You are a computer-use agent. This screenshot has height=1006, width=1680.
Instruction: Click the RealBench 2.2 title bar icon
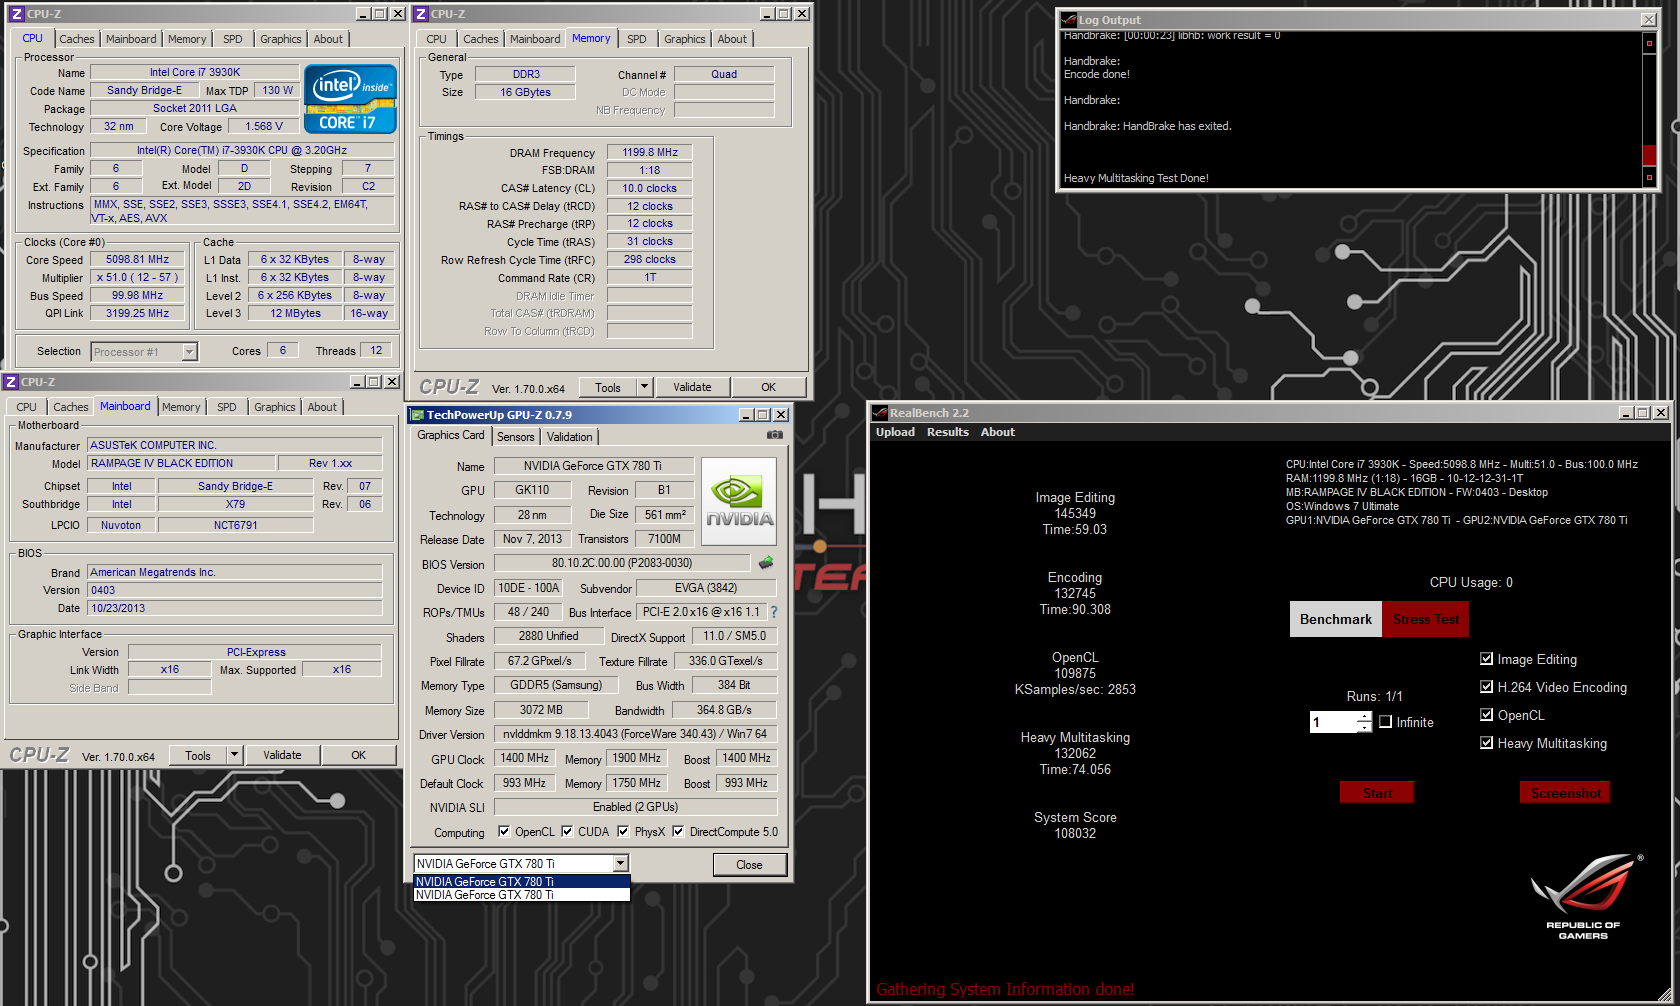(x=880, y=413)
